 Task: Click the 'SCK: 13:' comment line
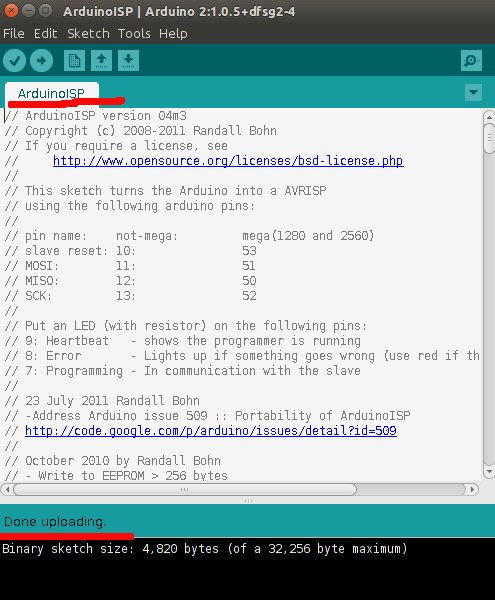tap(130, 295)
